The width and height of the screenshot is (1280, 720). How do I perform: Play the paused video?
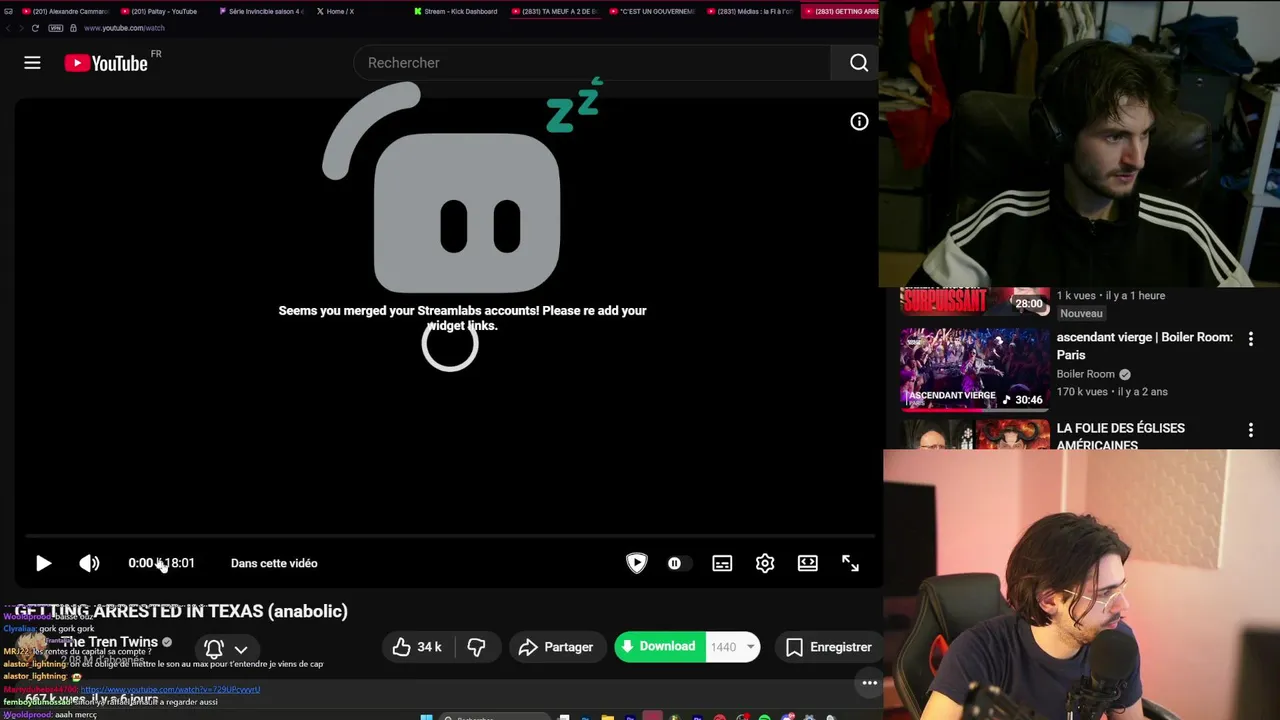click(43, 563)
